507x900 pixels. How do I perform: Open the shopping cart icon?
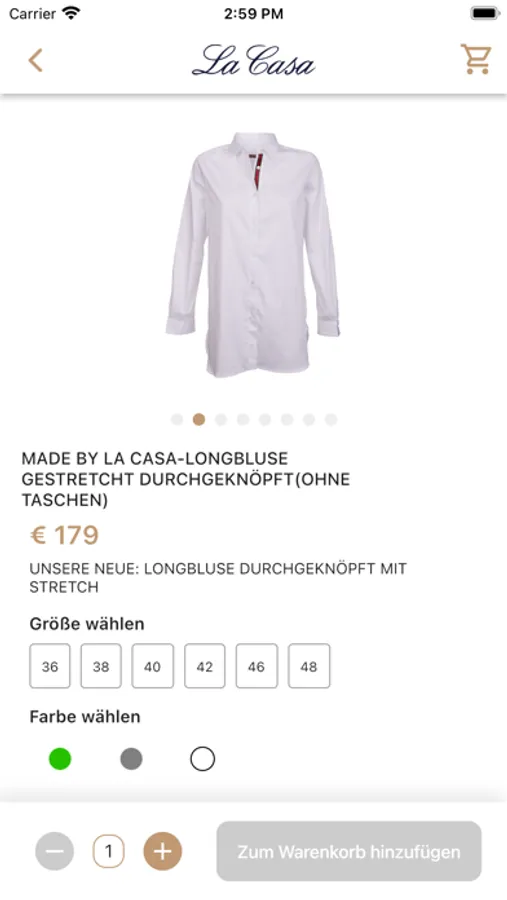point(475,59)
